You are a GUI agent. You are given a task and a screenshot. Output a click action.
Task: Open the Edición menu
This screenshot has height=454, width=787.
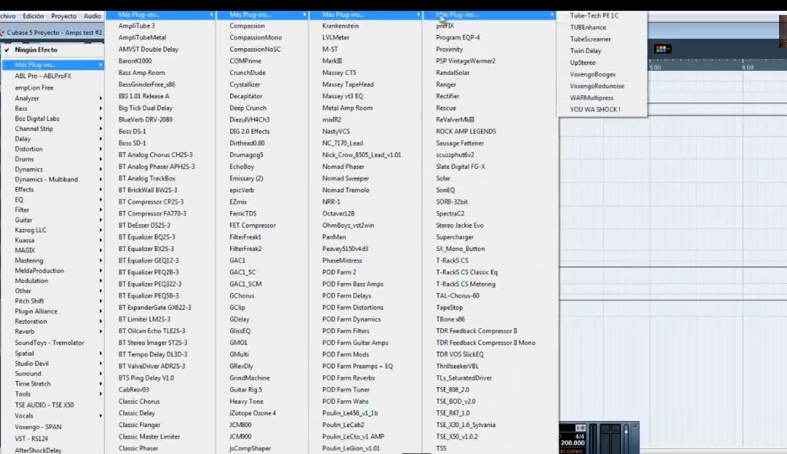33,16
